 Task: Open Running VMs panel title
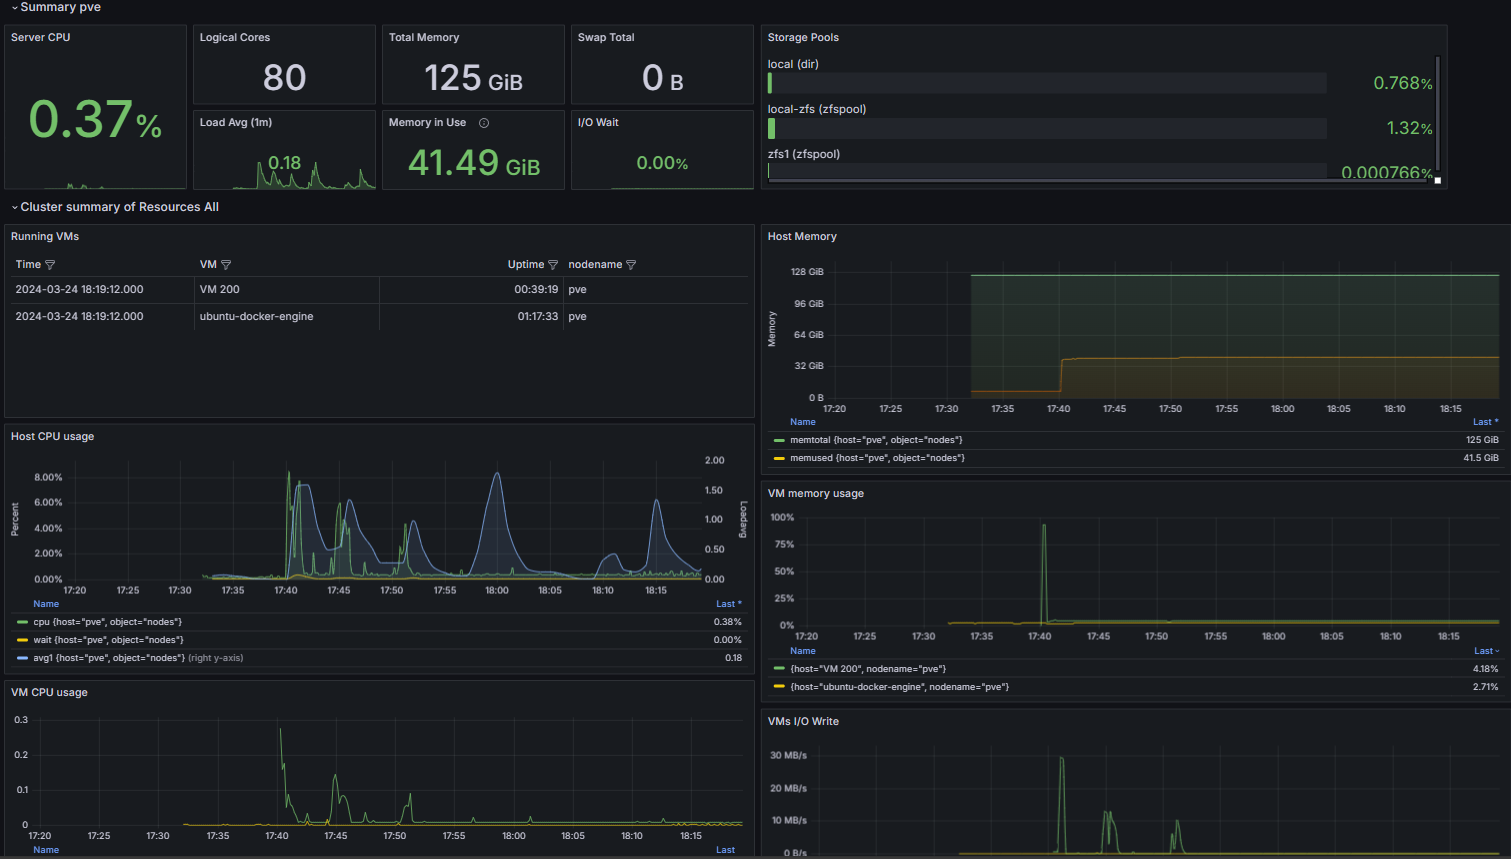coord(45,236)
